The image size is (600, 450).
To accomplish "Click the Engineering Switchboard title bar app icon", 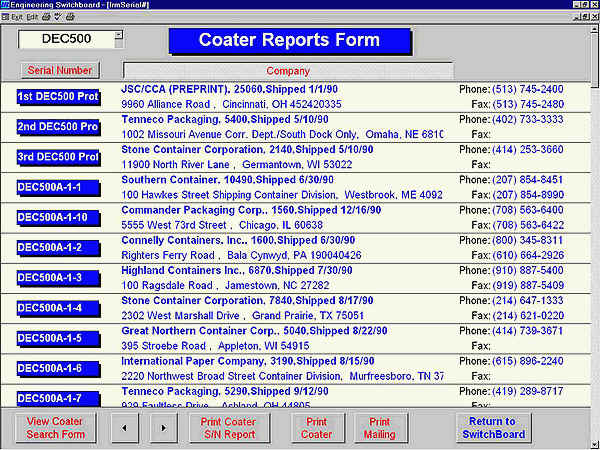I will click(5, 5).
